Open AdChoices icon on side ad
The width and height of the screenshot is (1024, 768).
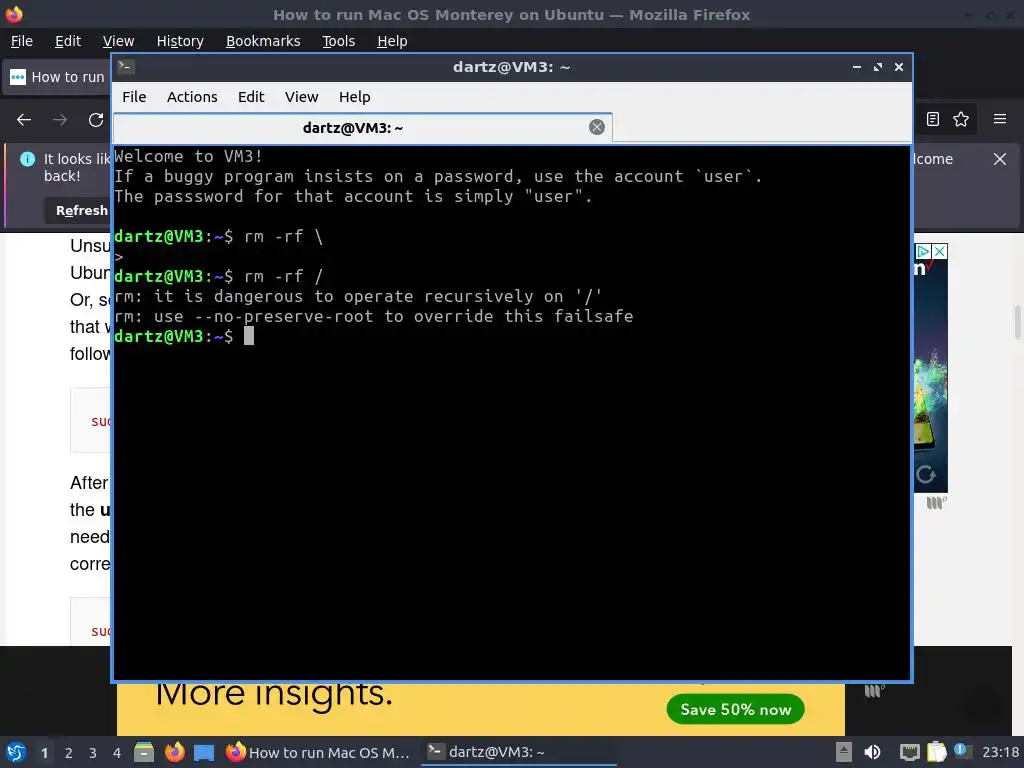pyautogui.click(x=923, y=251)
